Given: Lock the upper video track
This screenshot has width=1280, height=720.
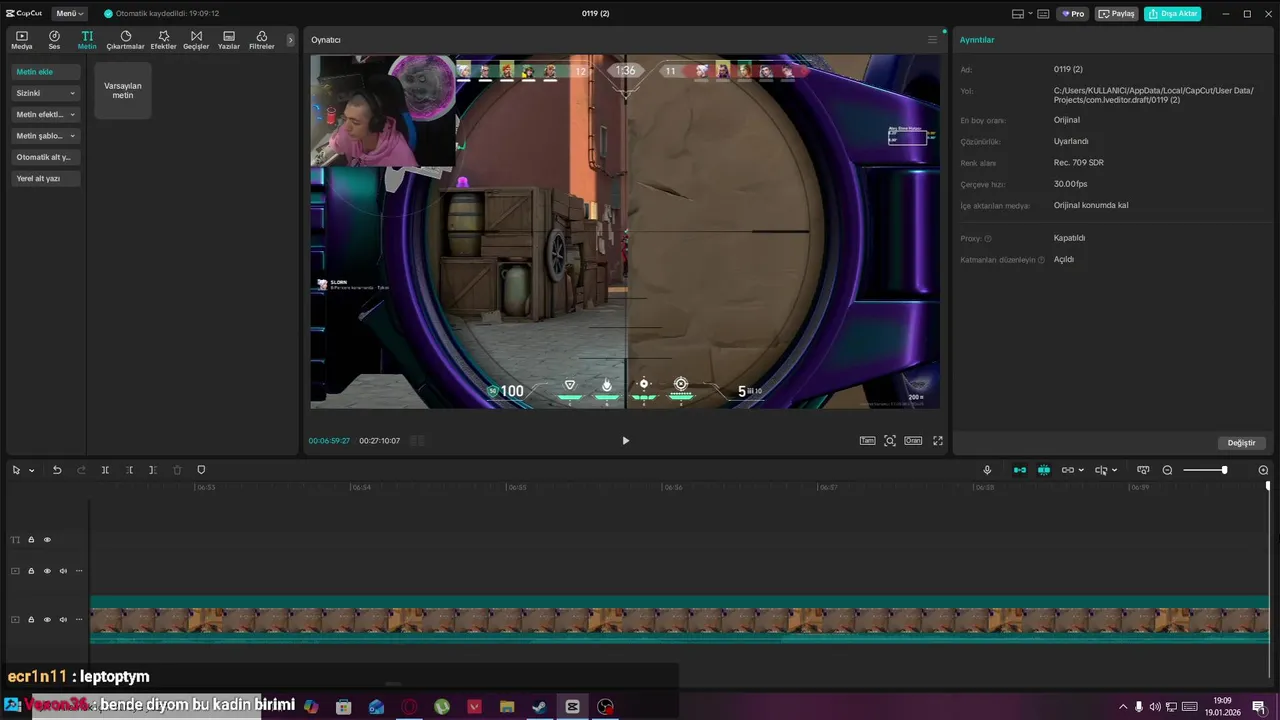Looking at the screenshot, I should click(31, 571).
